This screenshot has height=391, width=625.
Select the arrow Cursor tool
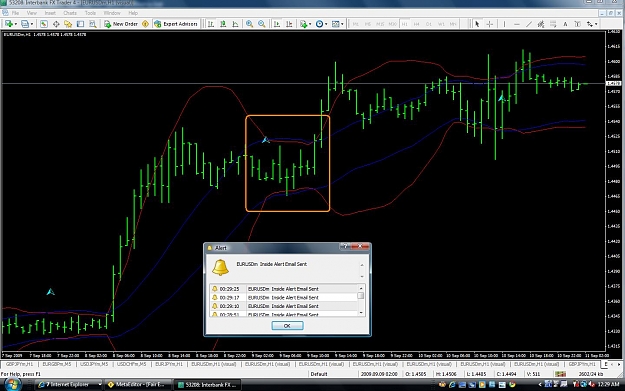click(477, 24)
